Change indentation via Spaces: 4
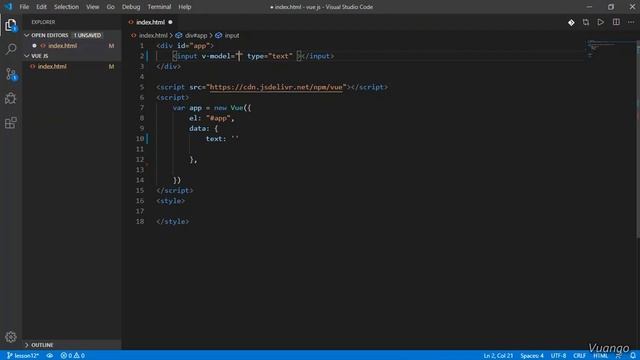640x360 pixels. coord(532,356)
